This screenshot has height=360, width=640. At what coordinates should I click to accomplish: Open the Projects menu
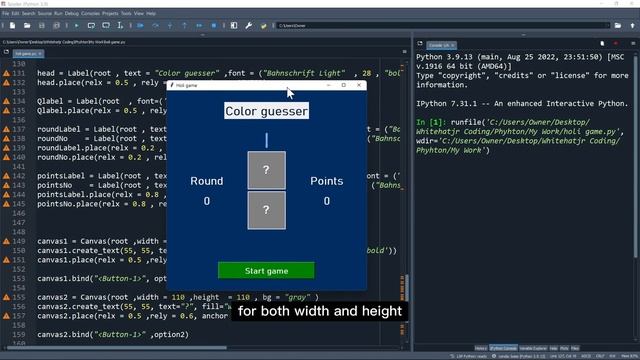click(110, 13)
